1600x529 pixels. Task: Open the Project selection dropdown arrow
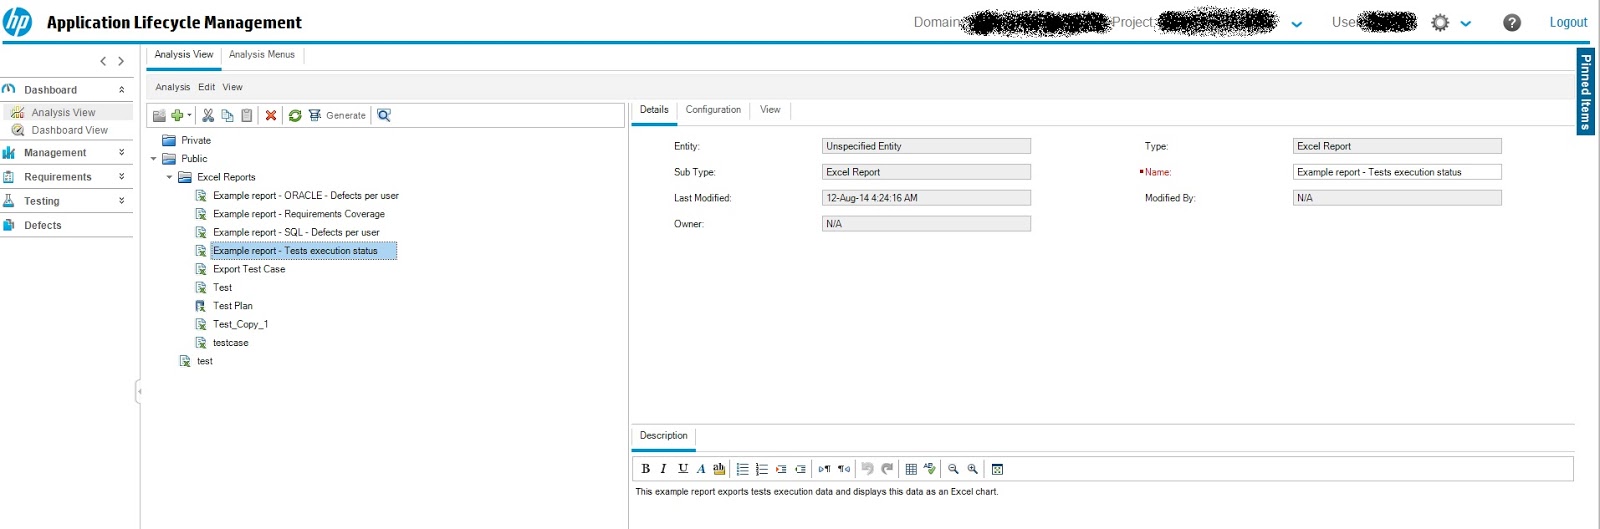tap(1297, 24)
